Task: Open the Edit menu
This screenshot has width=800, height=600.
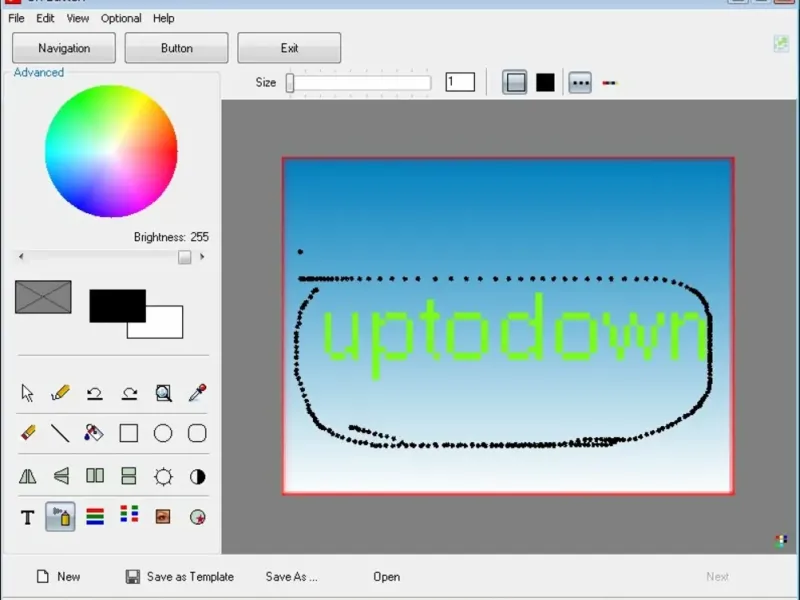Action: pos(45,18)
